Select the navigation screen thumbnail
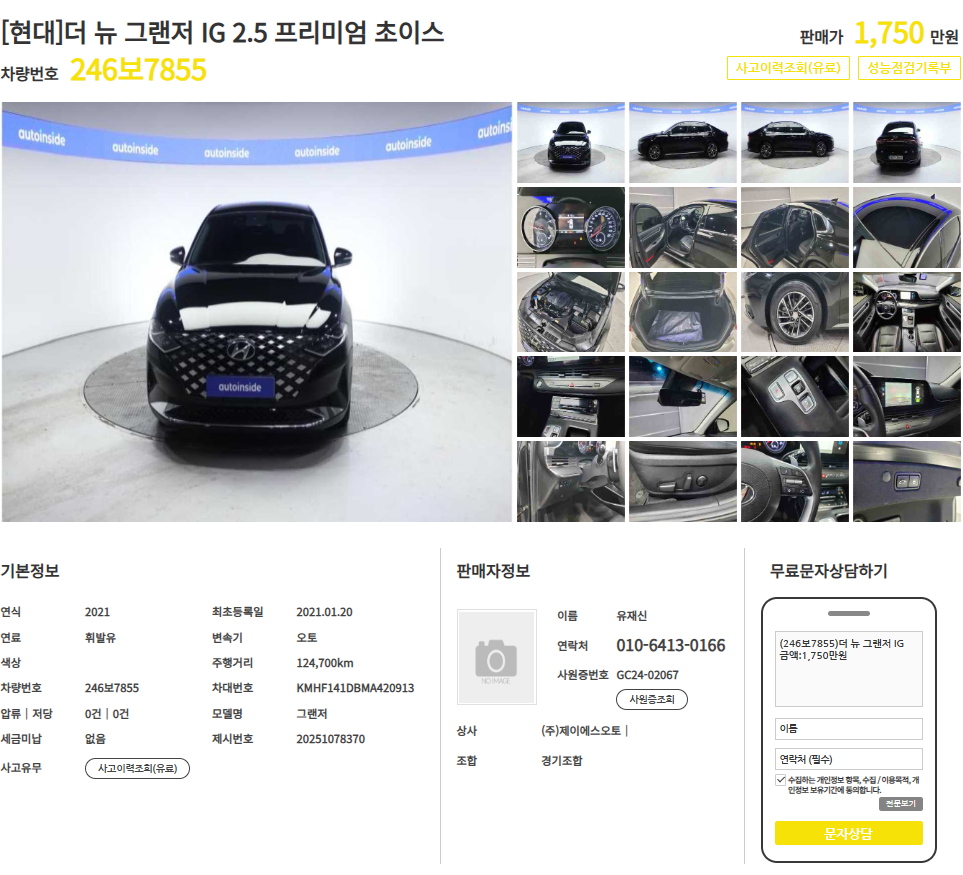The width and height of the screenshot is (963, 875). pyautogui.click(x=906, y=397)
